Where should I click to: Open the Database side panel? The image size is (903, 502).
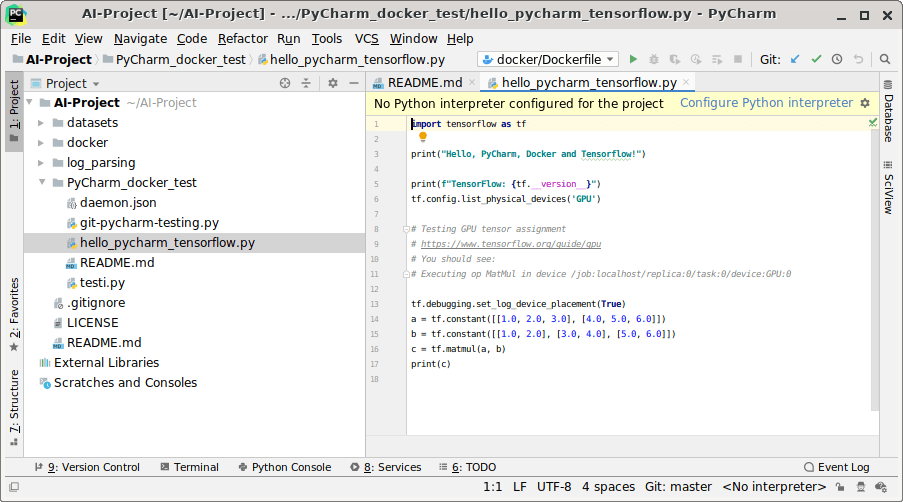click(888, 111)
